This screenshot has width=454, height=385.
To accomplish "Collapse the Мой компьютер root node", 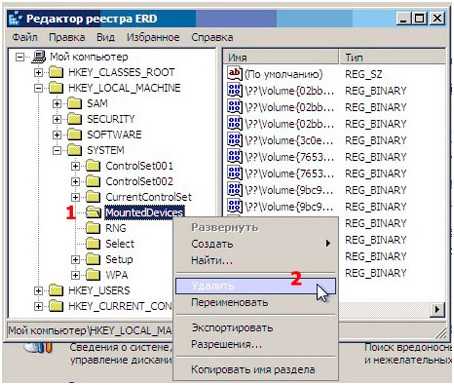I will (20, 57).
